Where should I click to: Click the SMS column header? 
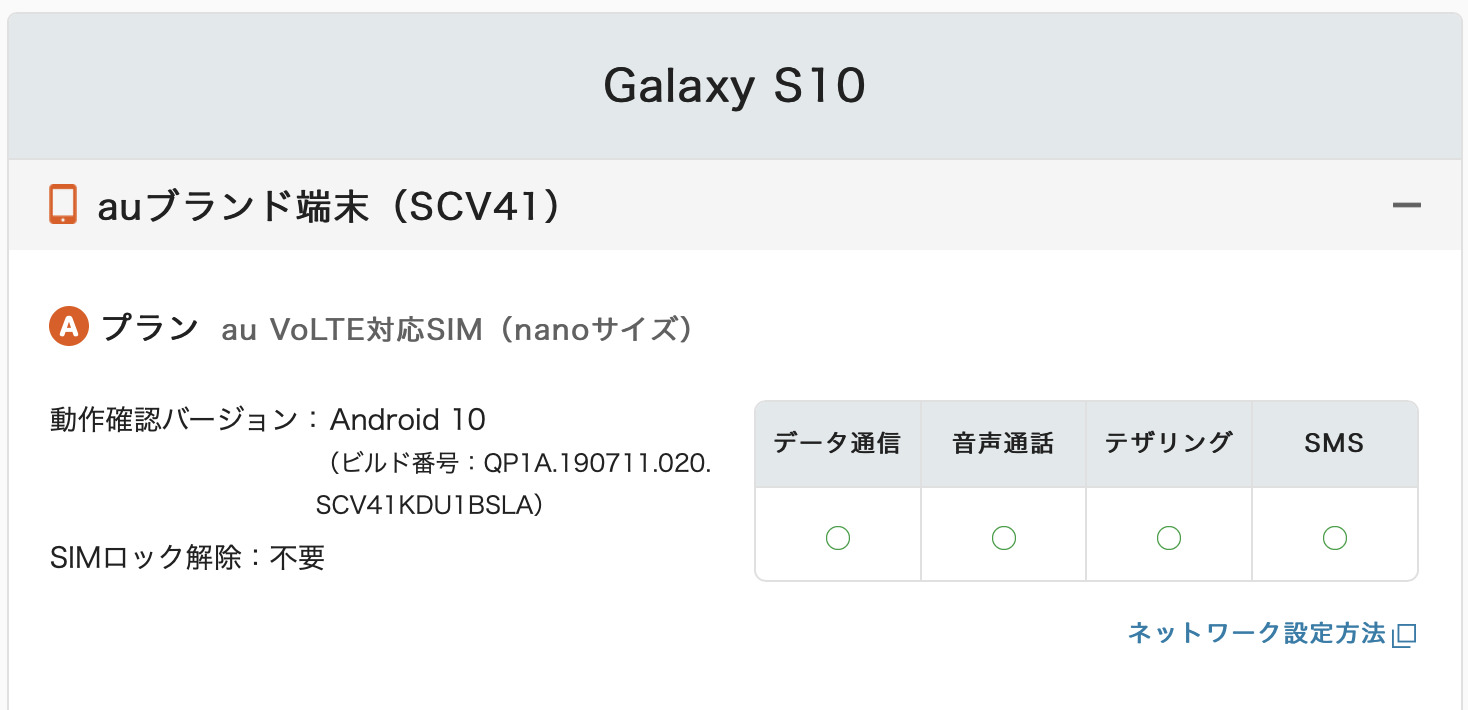[1334, 444]
